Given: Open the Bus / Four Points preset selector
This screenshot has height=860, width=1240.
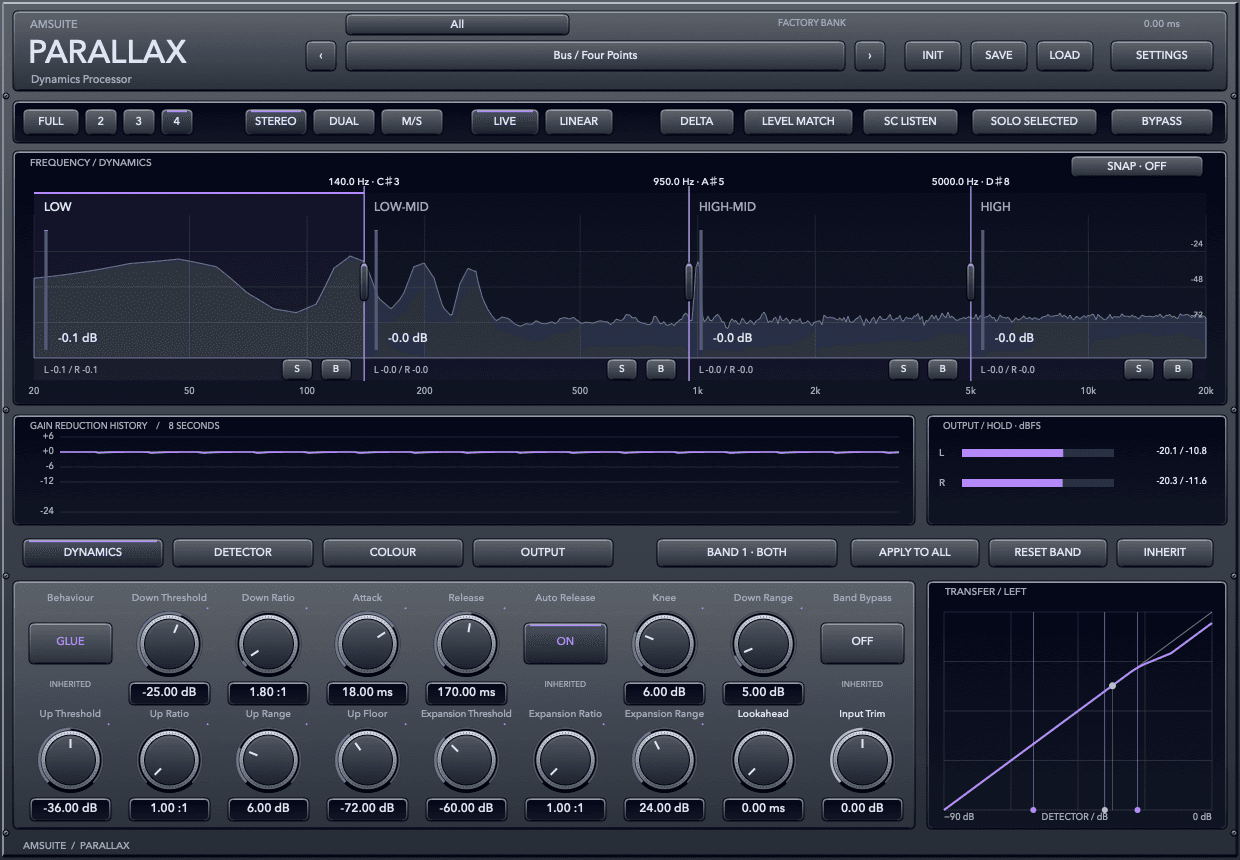Looking at the screenshot, I should point(595,56).
